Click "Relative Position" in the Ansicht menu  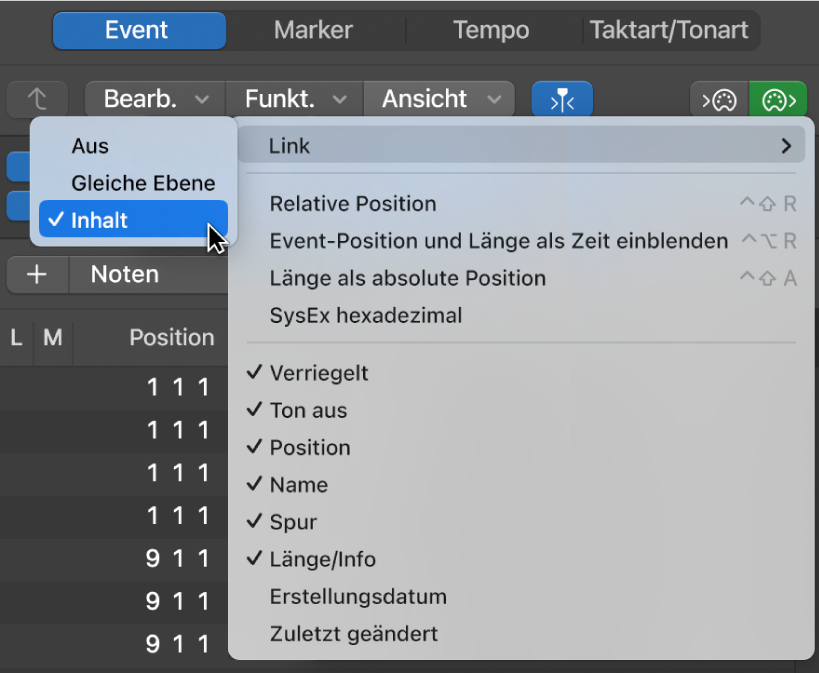(351, 204)
